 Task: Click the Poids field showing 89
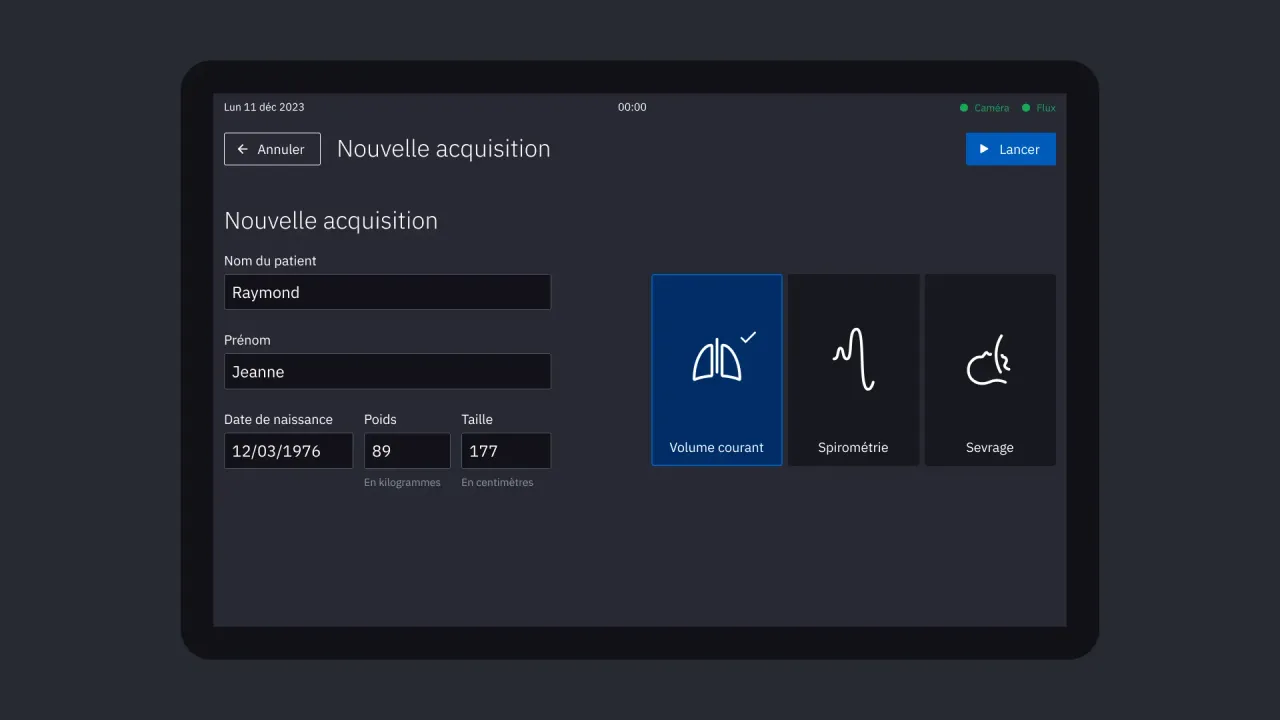(x=407, y=451)
